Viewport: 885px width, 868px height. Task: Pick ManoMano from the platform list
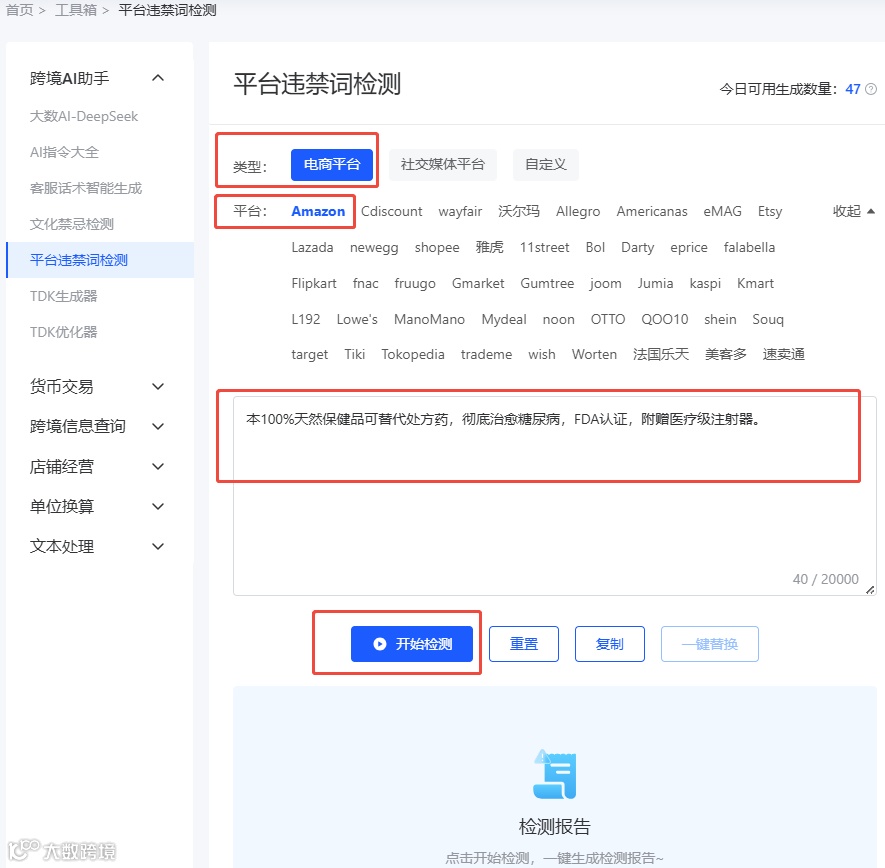click(429, 319)
